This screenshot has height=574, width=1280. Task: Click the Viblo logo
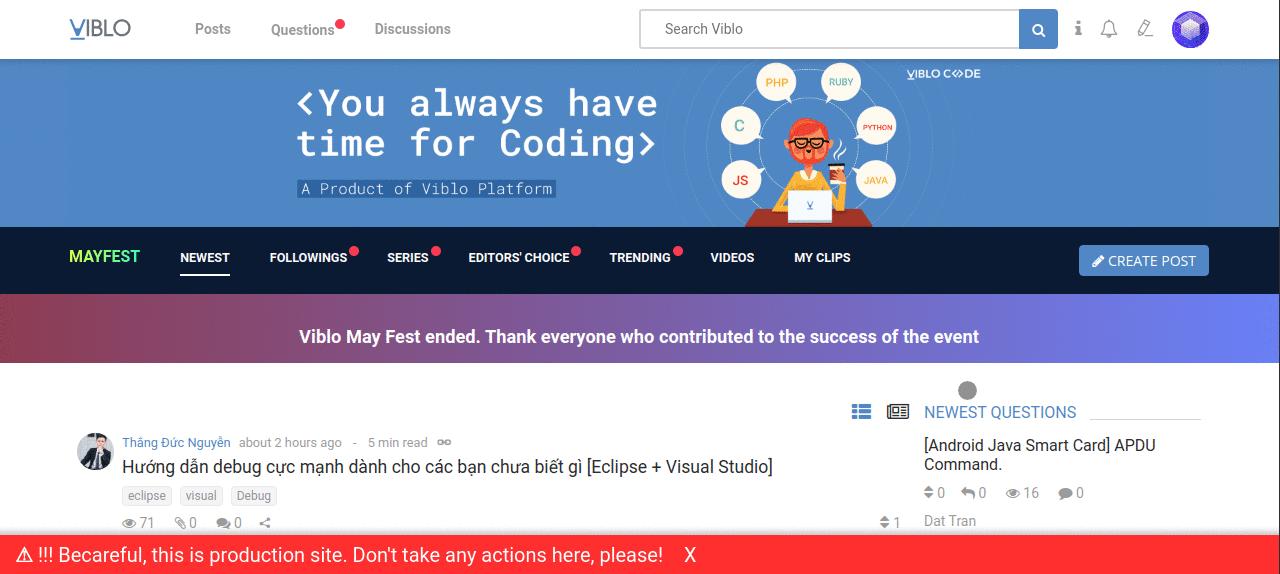tap(100, 29)
